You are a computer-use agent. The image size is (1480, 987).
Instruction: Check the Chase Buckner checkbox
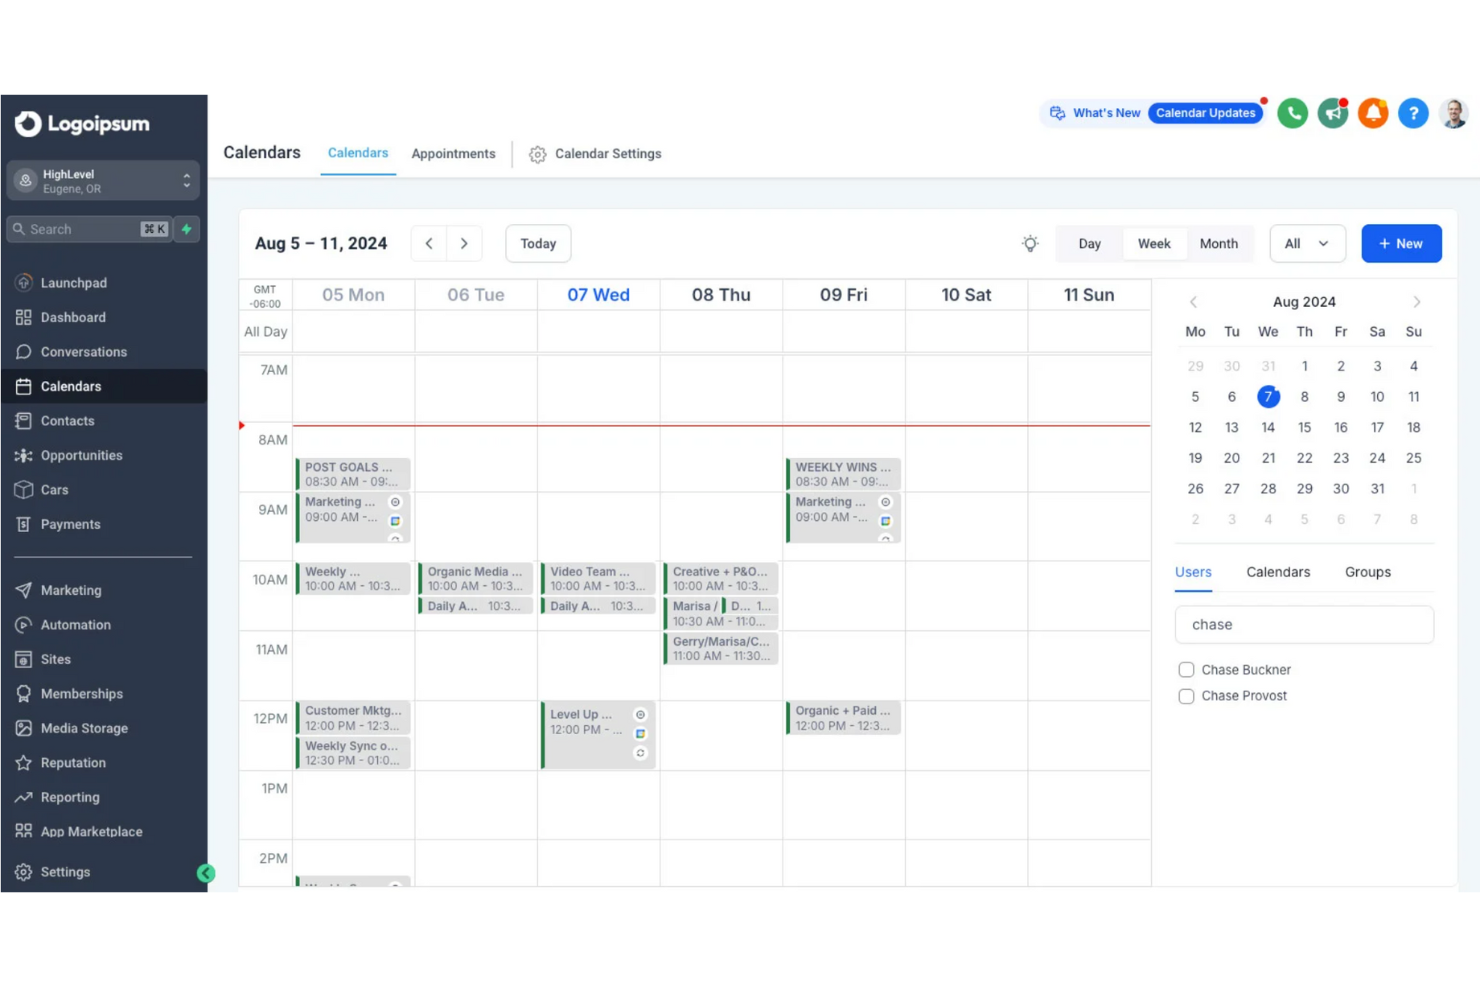(1186, 669)
